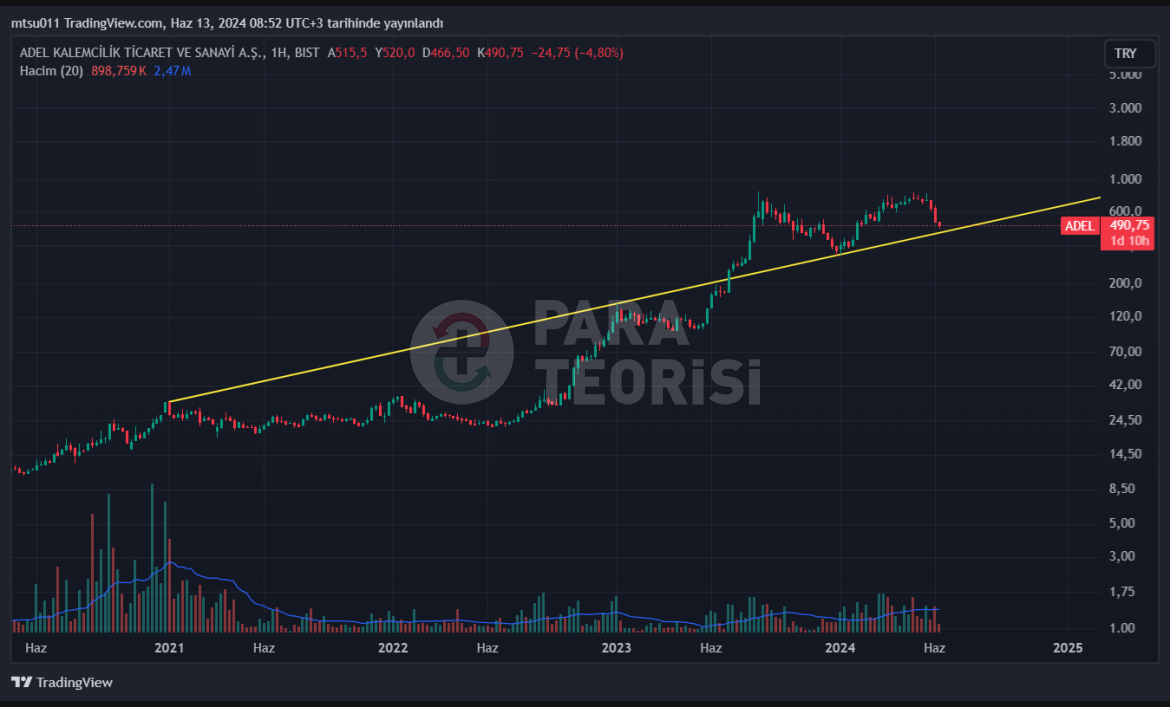
Task: Click the Hacim (20) volume indicator label
Action: [51, 71]
